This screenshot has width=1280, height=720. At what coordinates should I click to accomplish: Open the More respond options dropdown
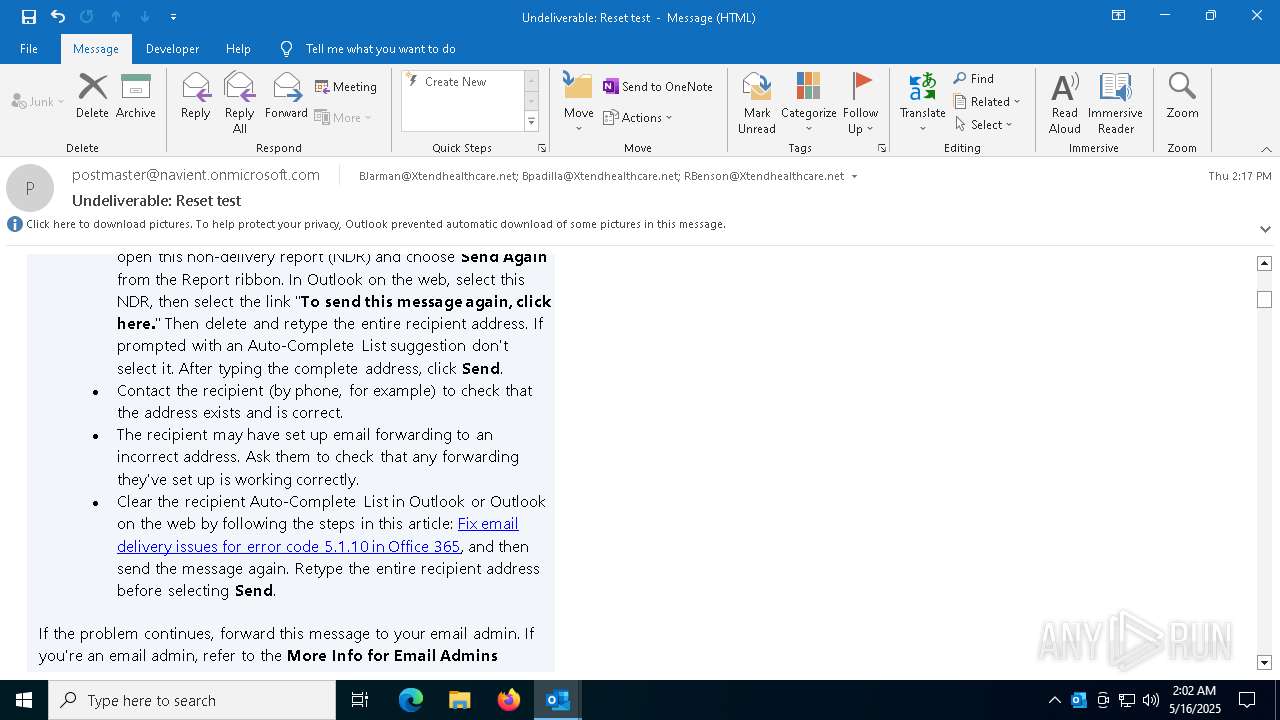pyautogui.click(x=343, y=118)
